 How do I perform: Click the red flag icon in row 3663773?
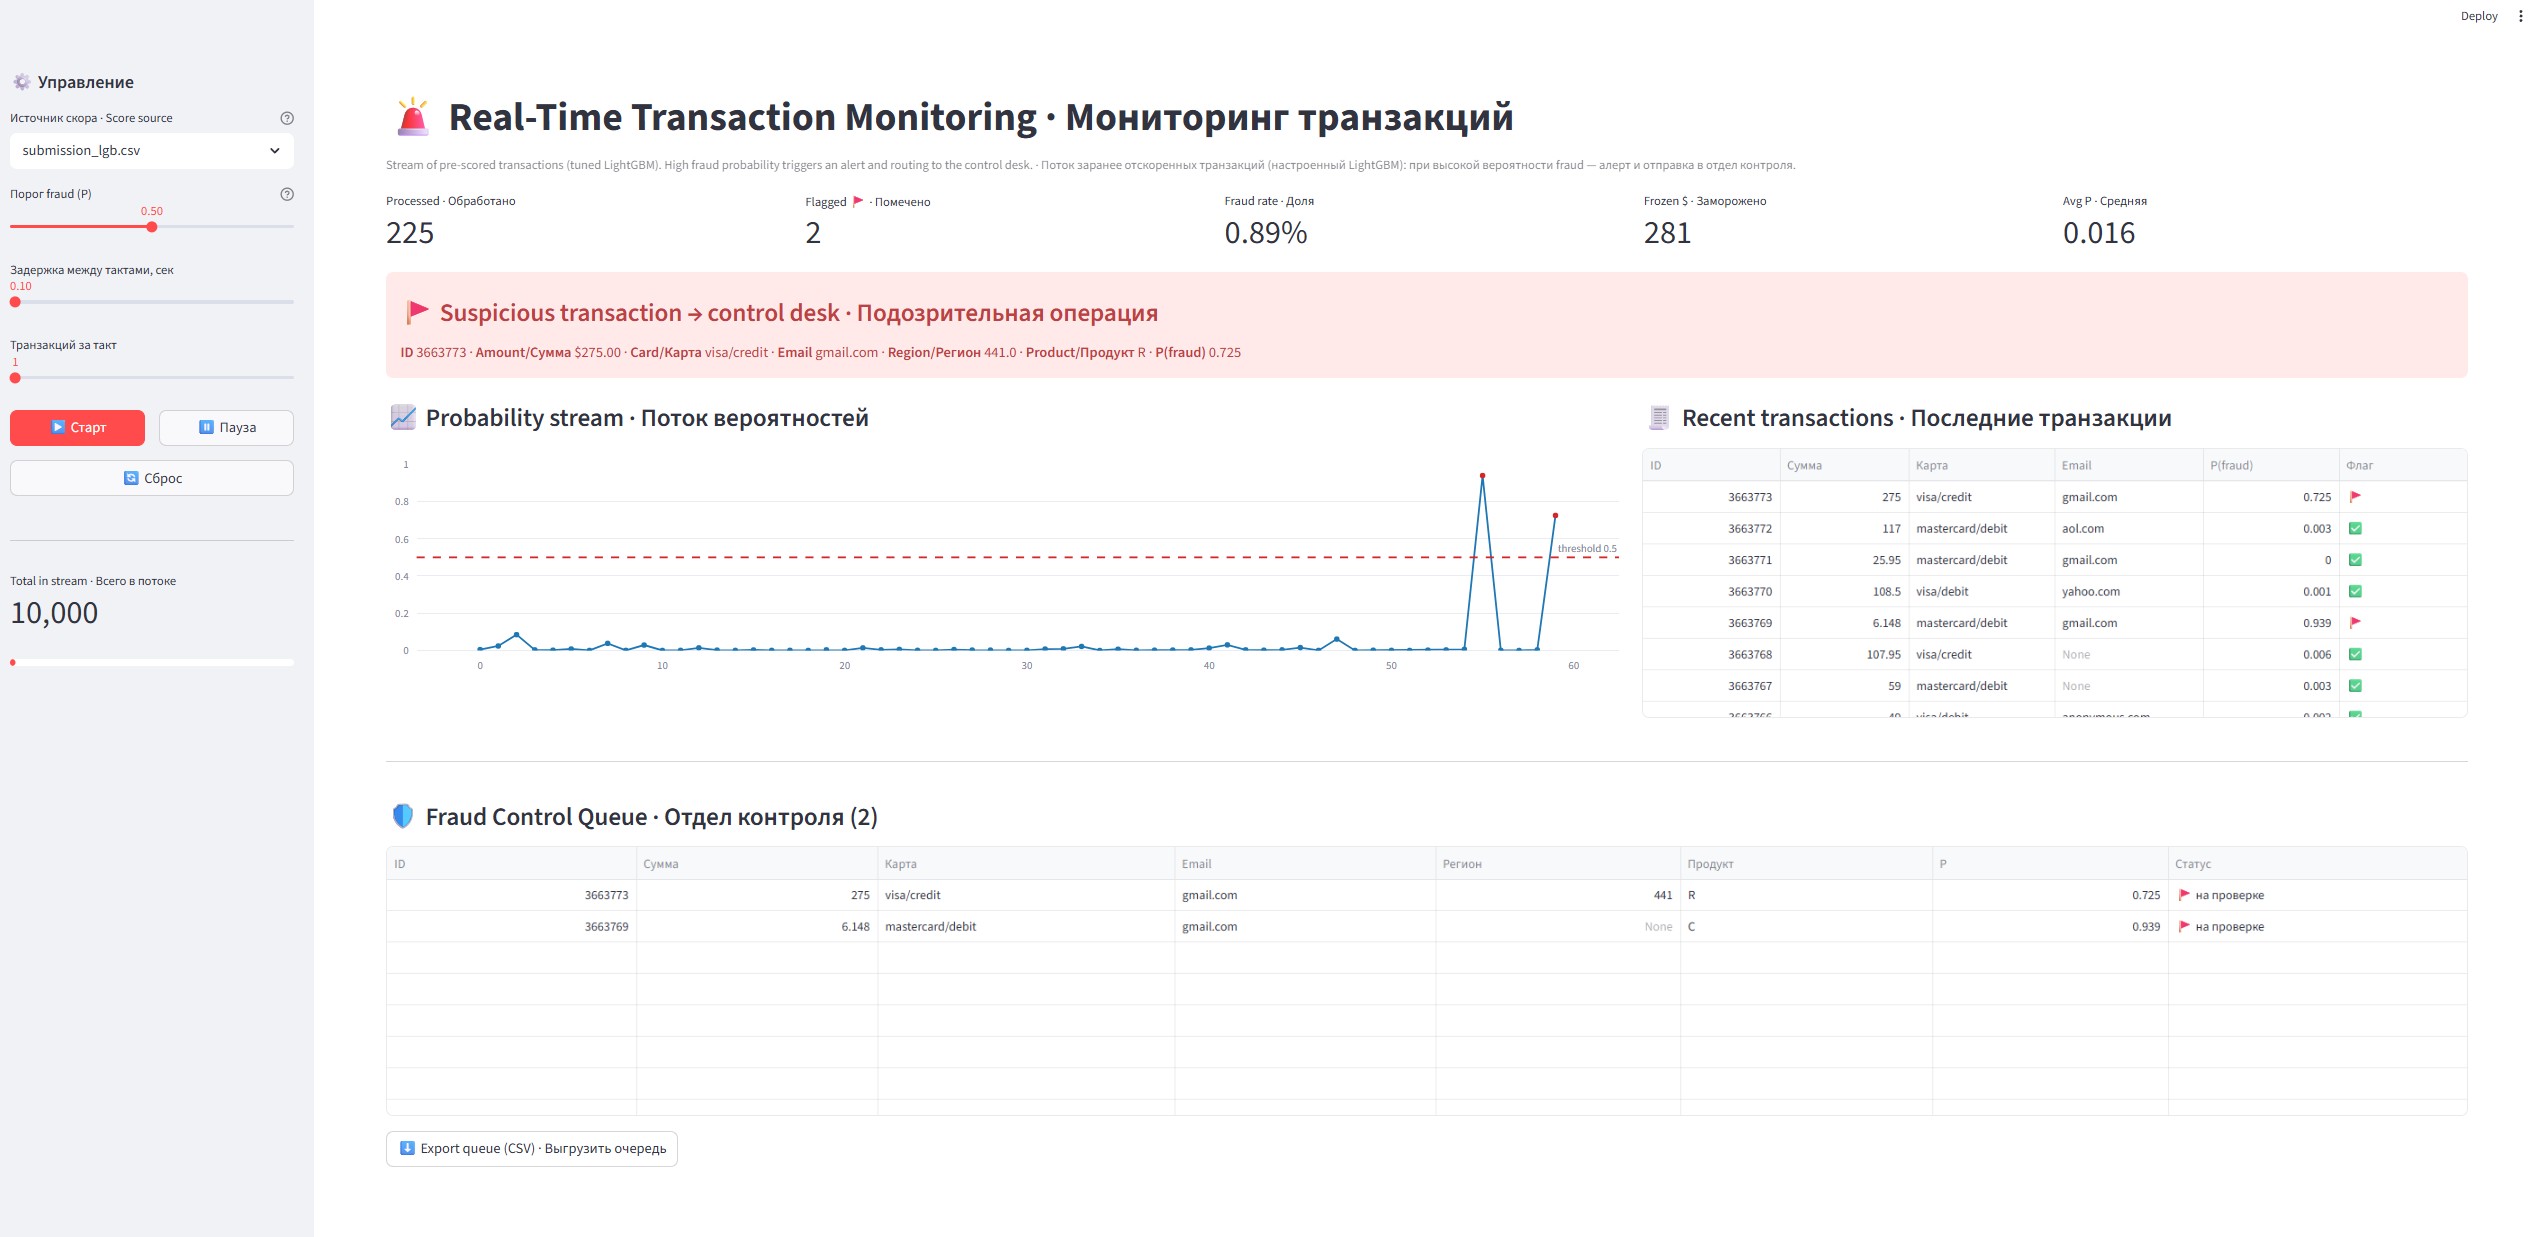click(x=2355, y=497)
